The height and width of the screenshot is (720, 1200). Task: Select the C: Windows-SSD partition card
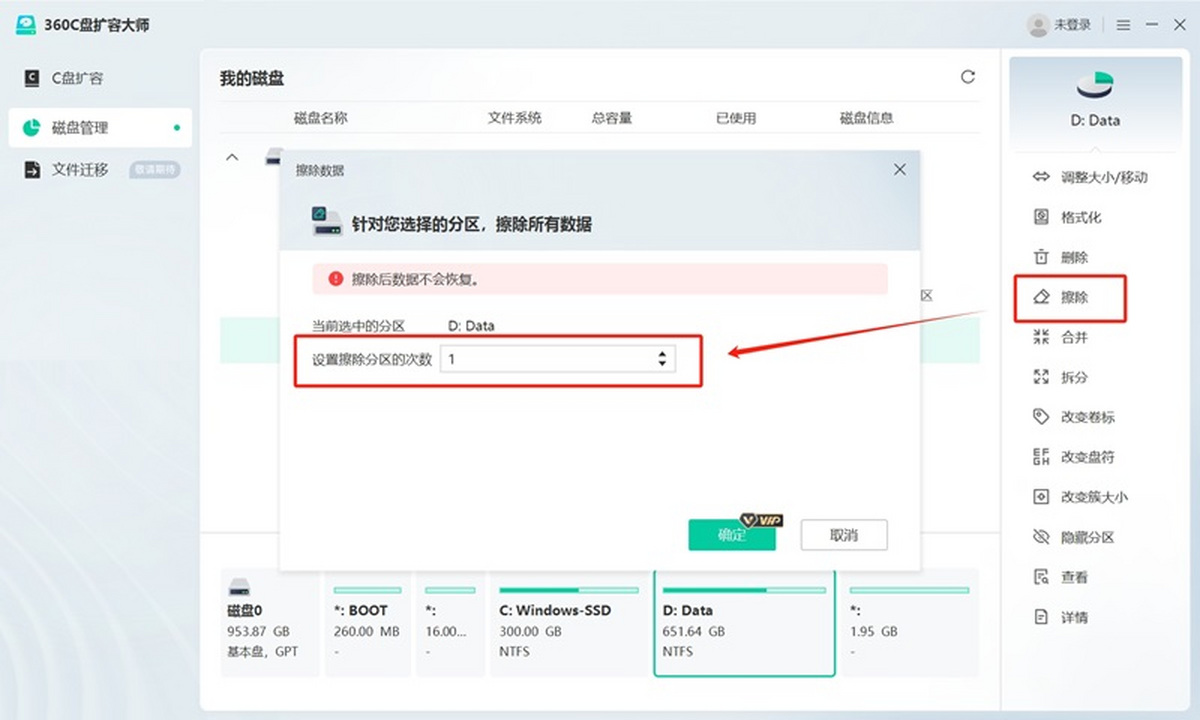(x=568, y=623)
